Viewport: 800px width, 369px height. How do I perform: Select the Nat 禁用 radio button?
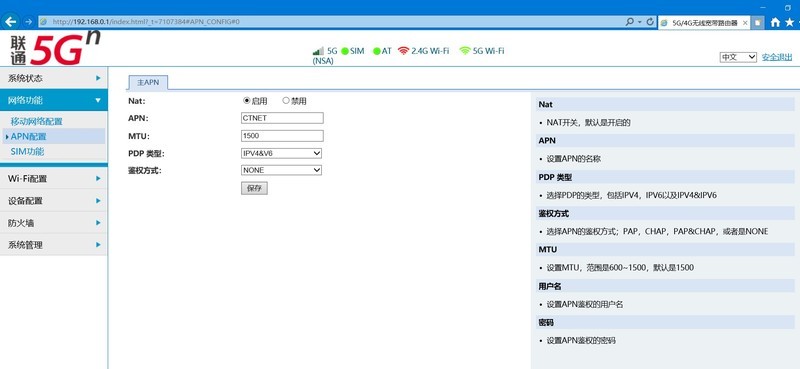pos(286,101)
